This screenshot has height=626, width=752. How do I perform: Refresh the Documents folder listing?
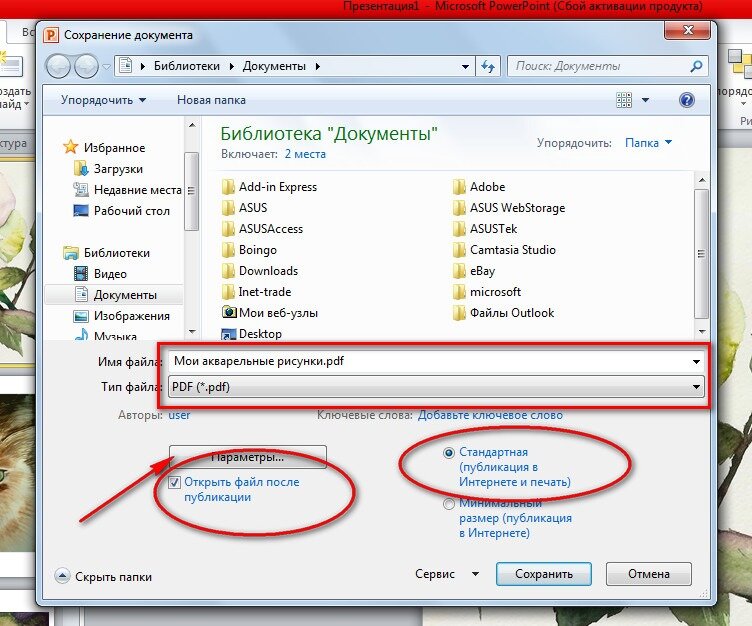[488, 66]
